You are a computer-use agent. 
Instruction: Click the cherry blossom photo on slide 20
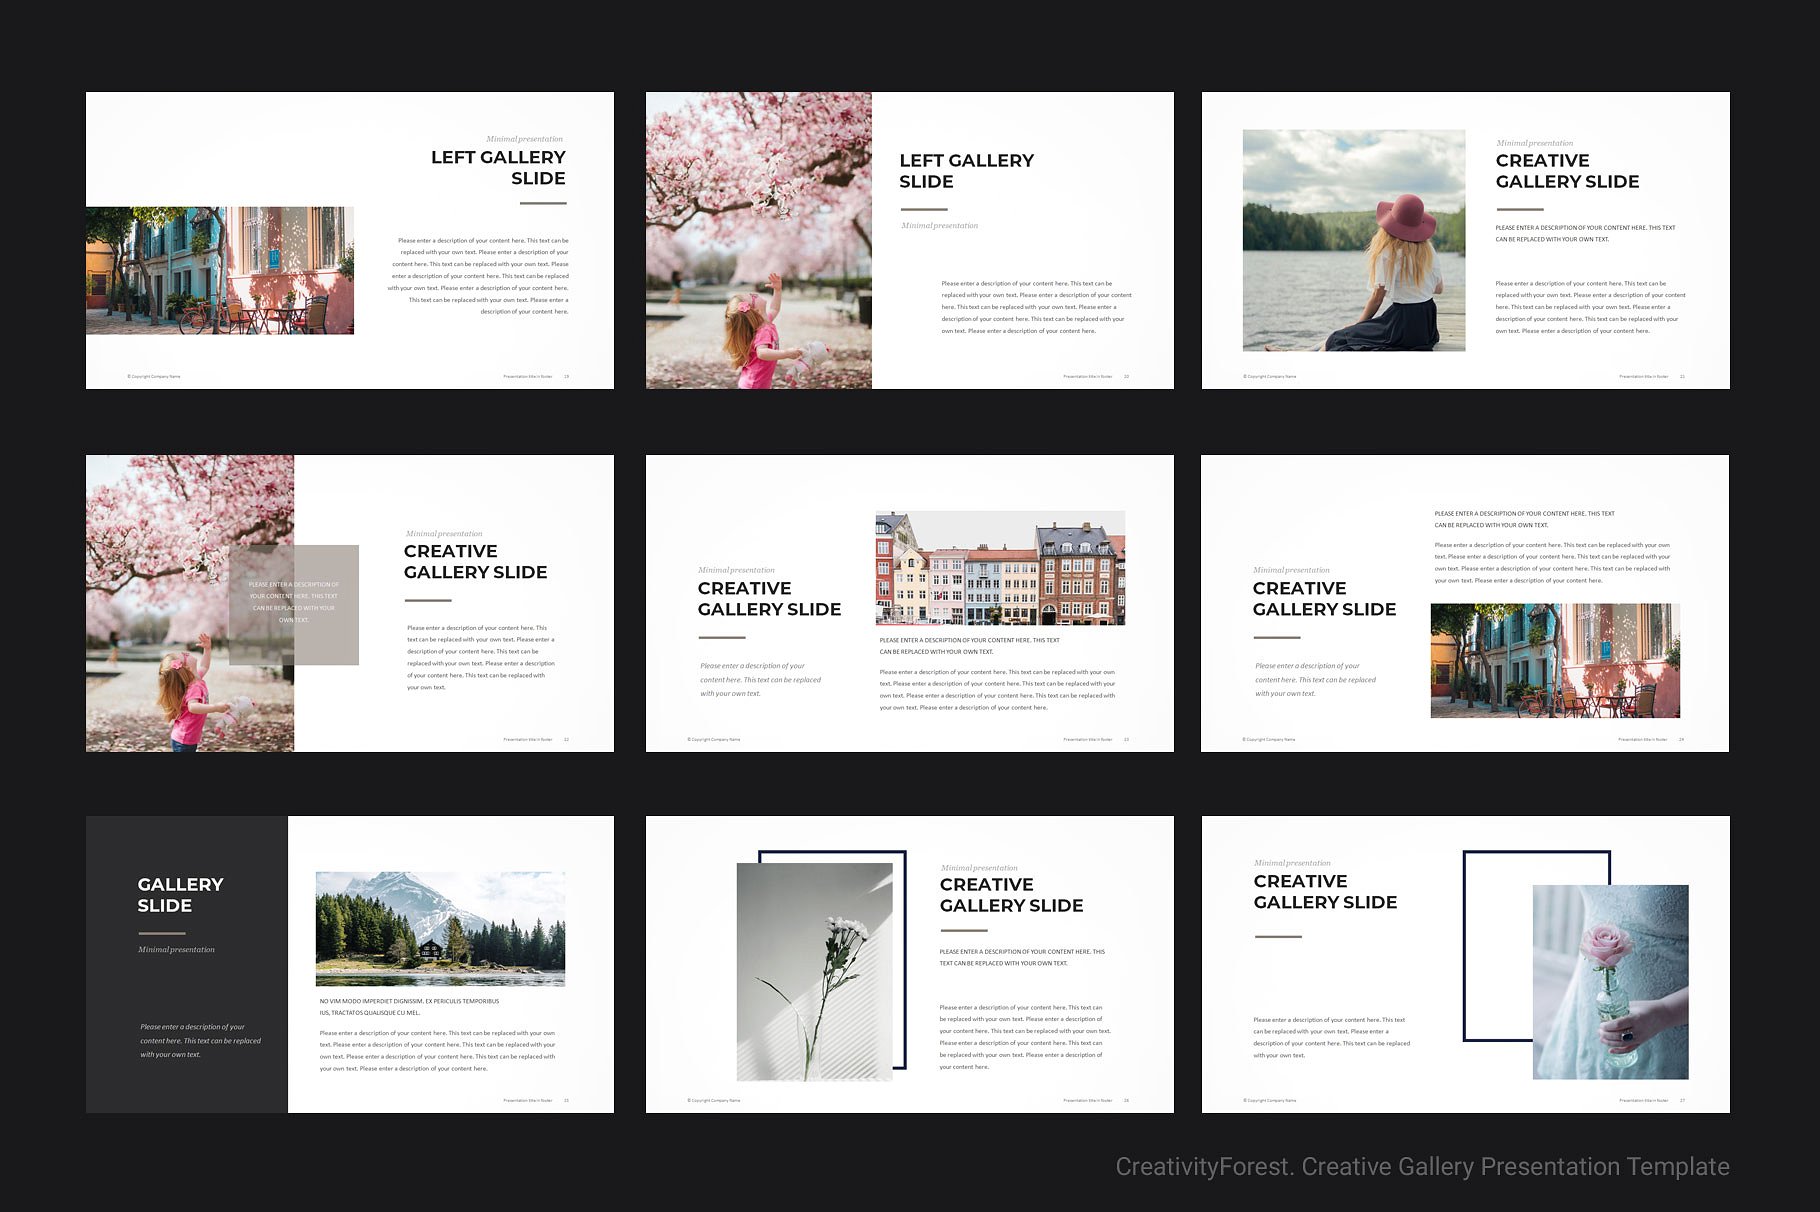coord(760,240)
